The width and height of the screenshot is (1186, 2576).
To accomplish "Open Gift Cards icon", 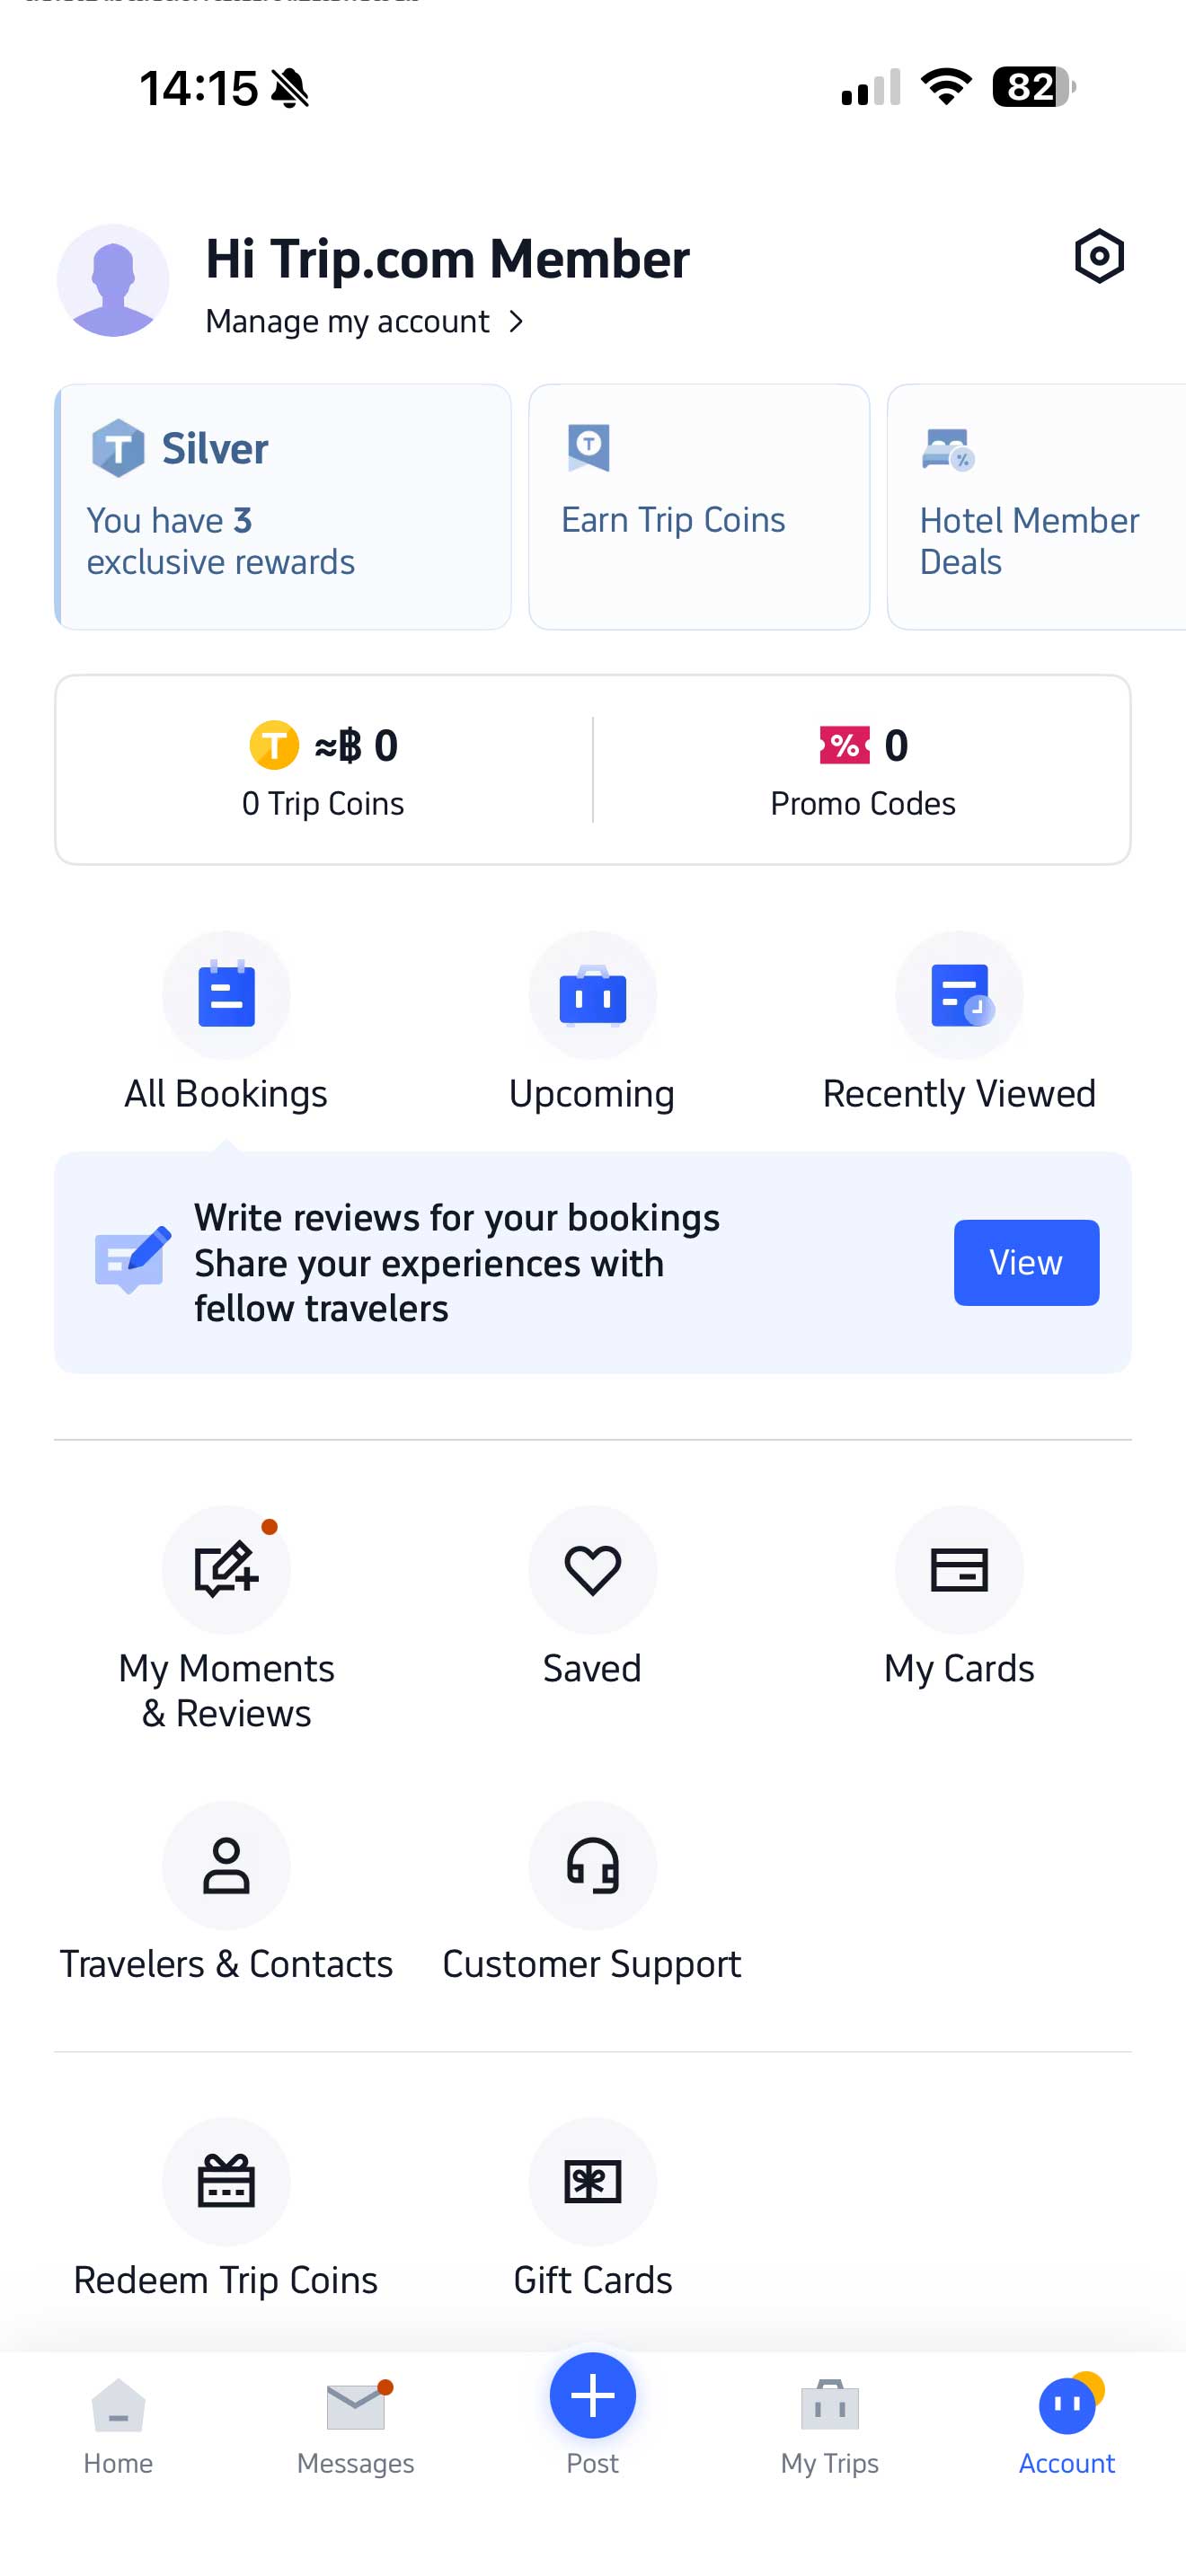I will [x=592, y=2182].
